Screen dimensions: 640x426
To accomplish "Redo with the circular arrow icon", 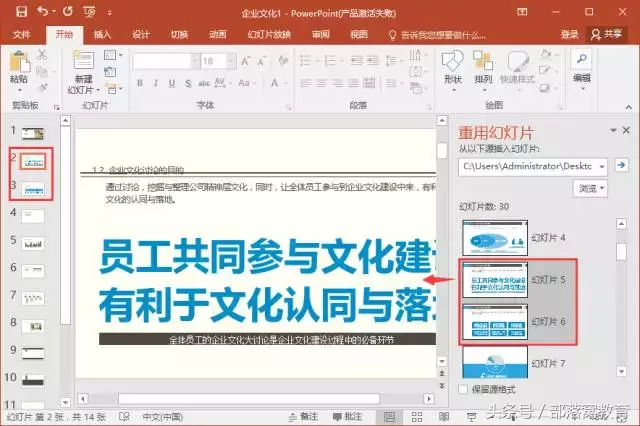I will 68,11.
